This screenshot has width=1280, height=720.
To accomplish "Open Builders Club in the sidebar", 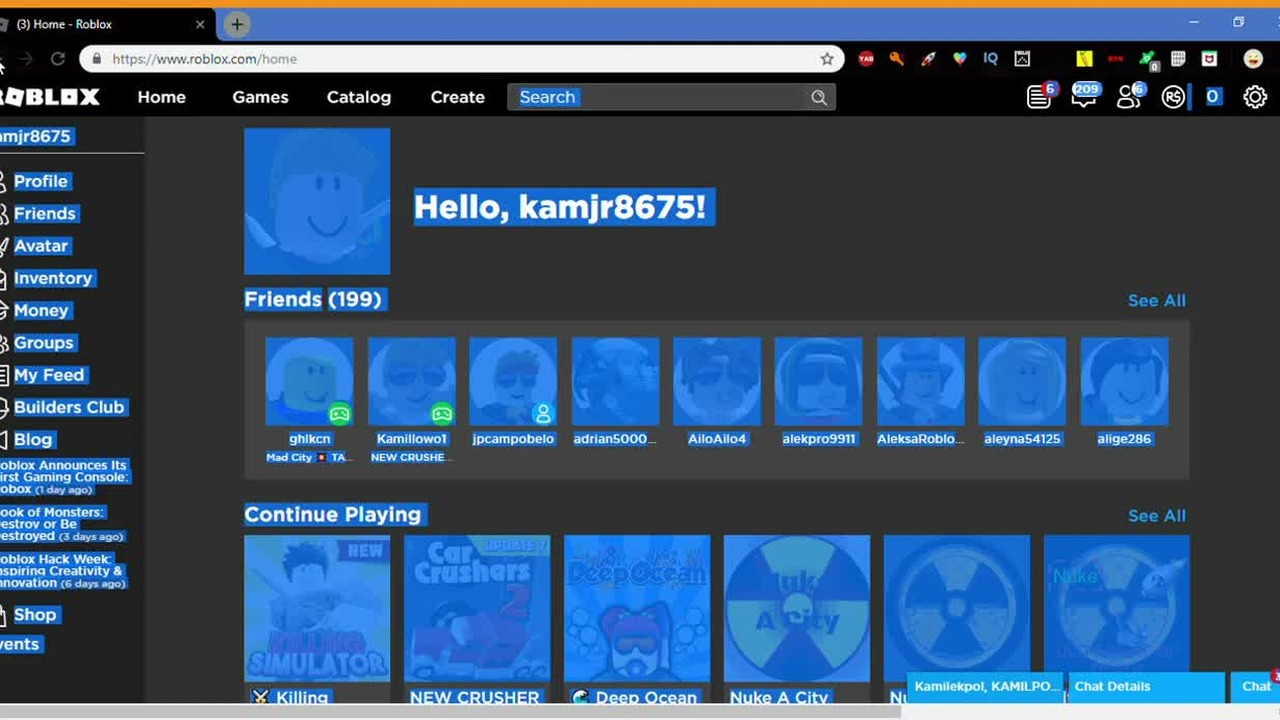I will (69, 407).
